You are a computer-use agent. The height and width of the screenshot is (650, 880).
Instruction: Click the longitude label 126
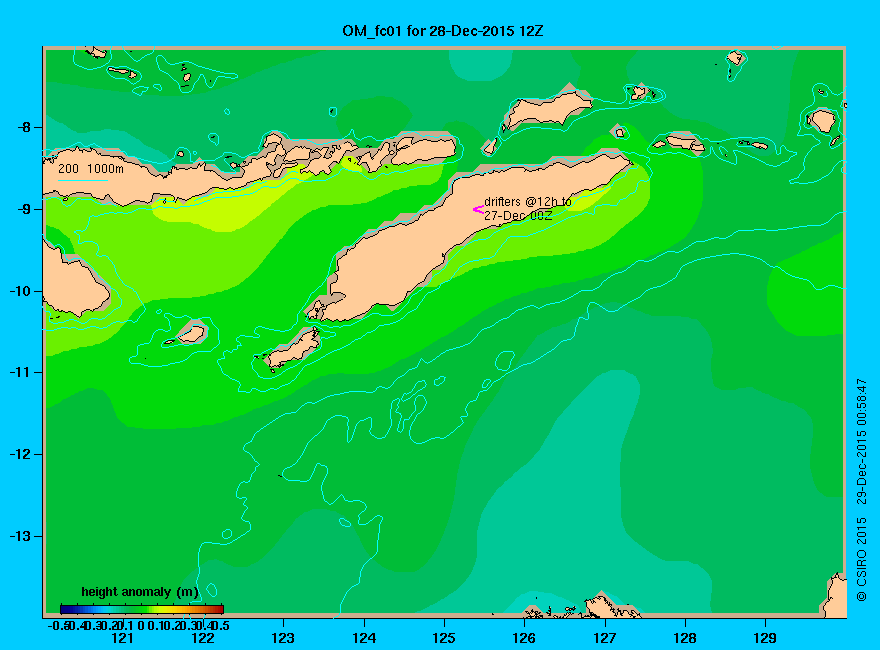(x=524, y=638)
